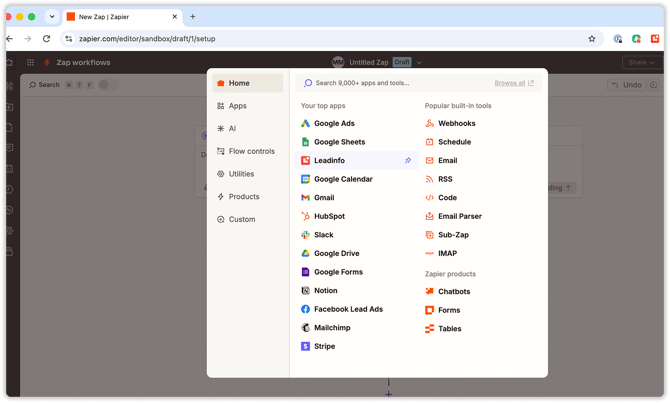This screenshot has height=403, width=670.
Task: Add a step with plus button
Action: point(388,394)
